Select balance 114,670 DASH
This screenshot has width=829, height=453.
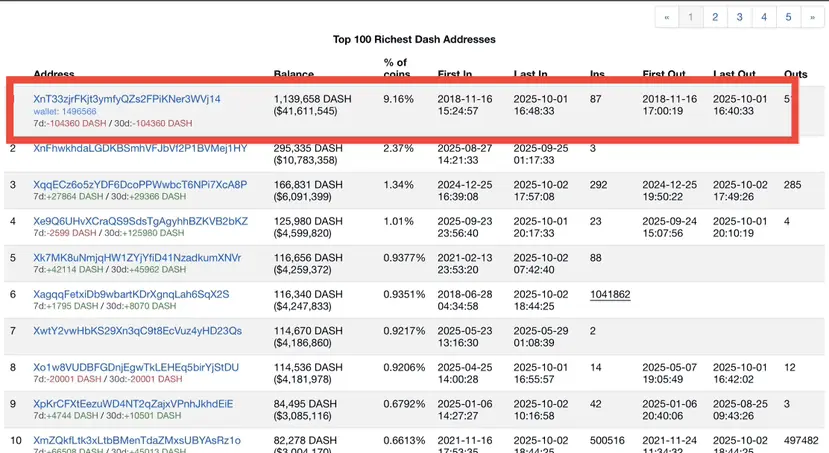[x=308, y=330]
